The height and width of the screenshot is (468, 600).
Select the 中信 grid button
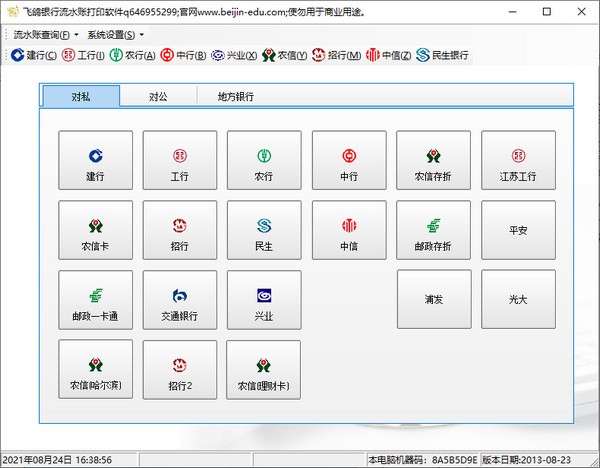(349, 230)
